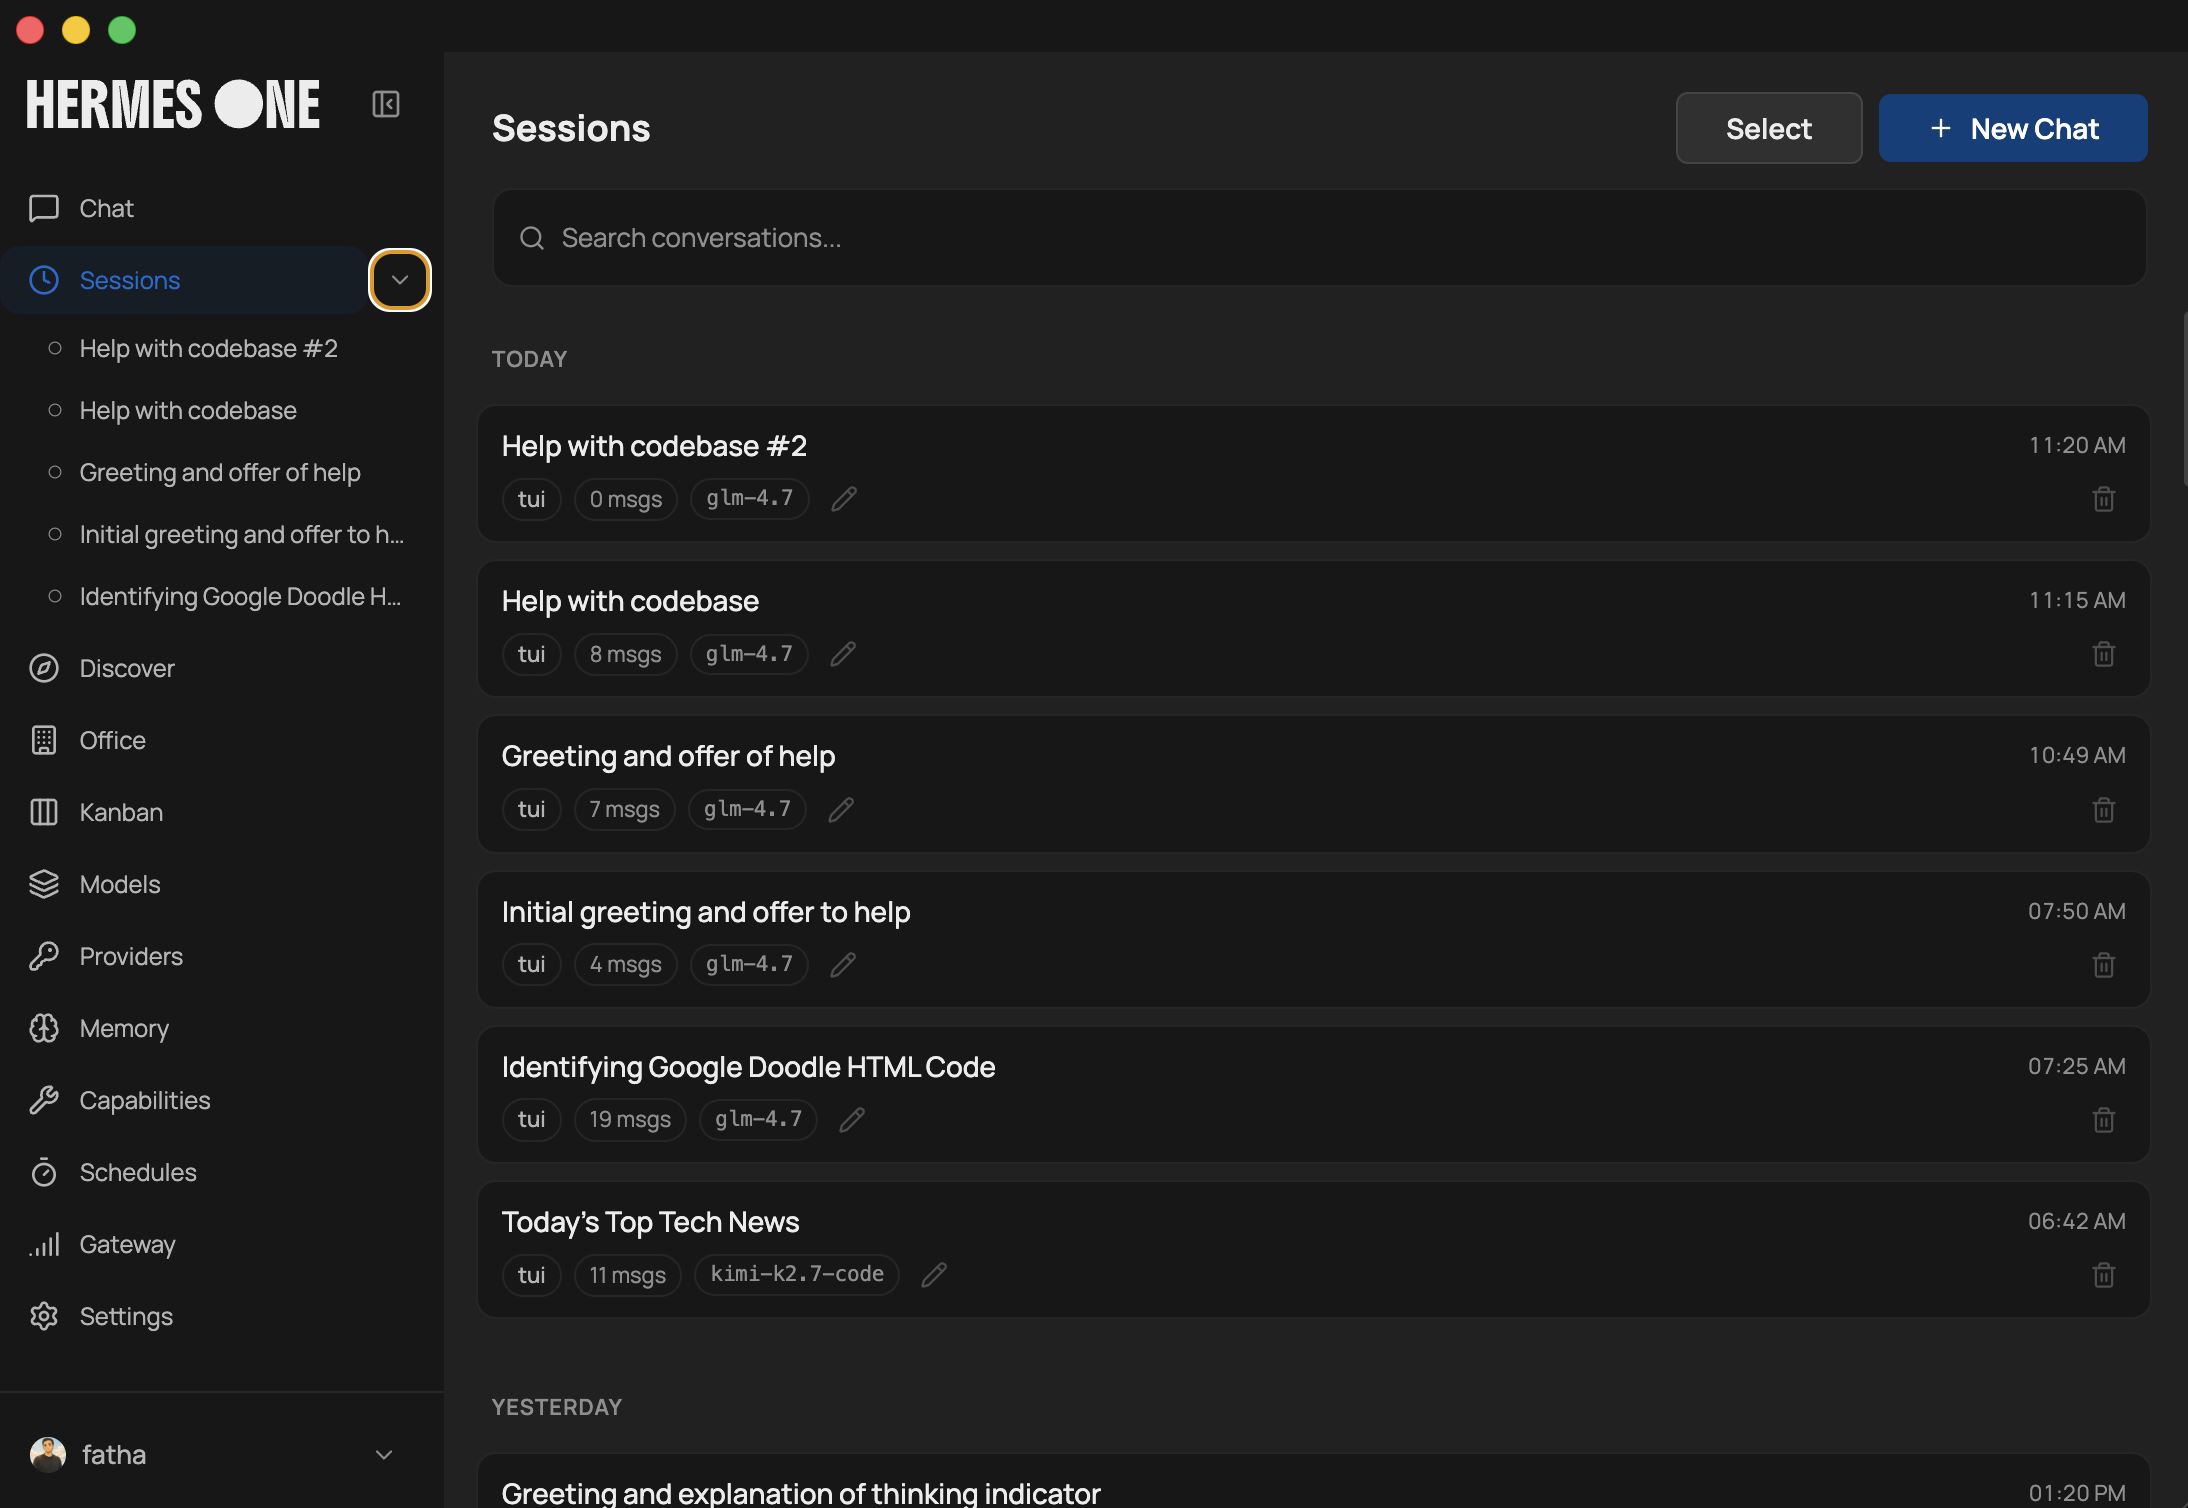Collapse the Sessions list chevron
The width and height of the screenshot is (2188, 1508).
coord(400,280)
